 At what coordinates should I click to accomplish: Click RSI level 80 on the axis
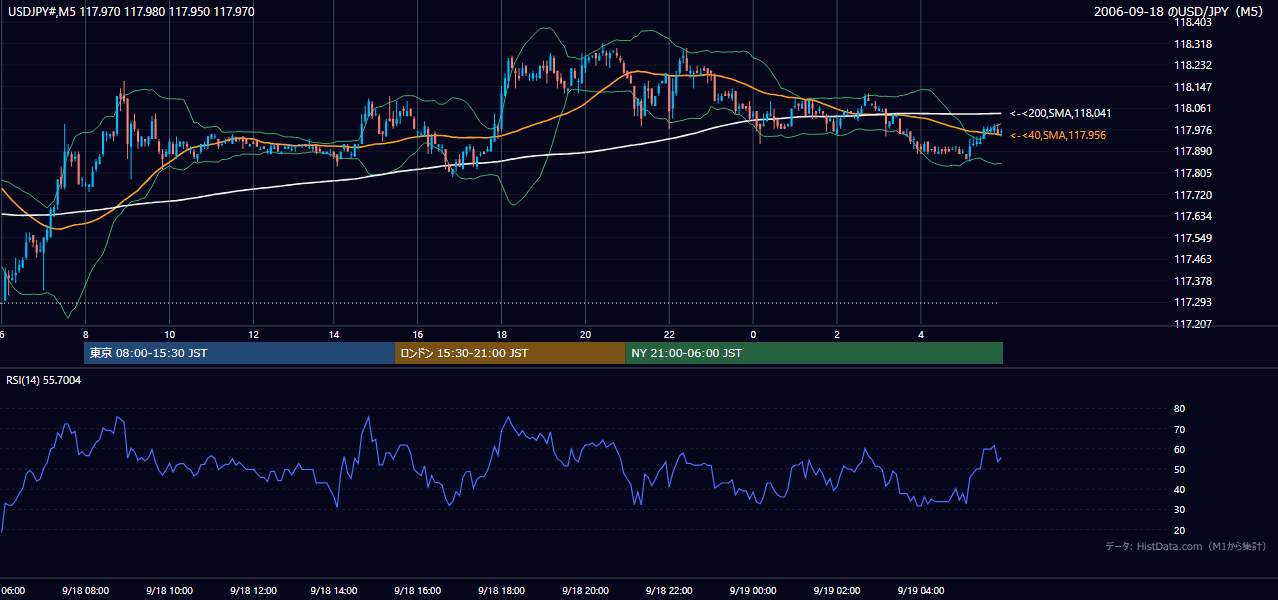pyautogui.click(x=1179, y=409)
